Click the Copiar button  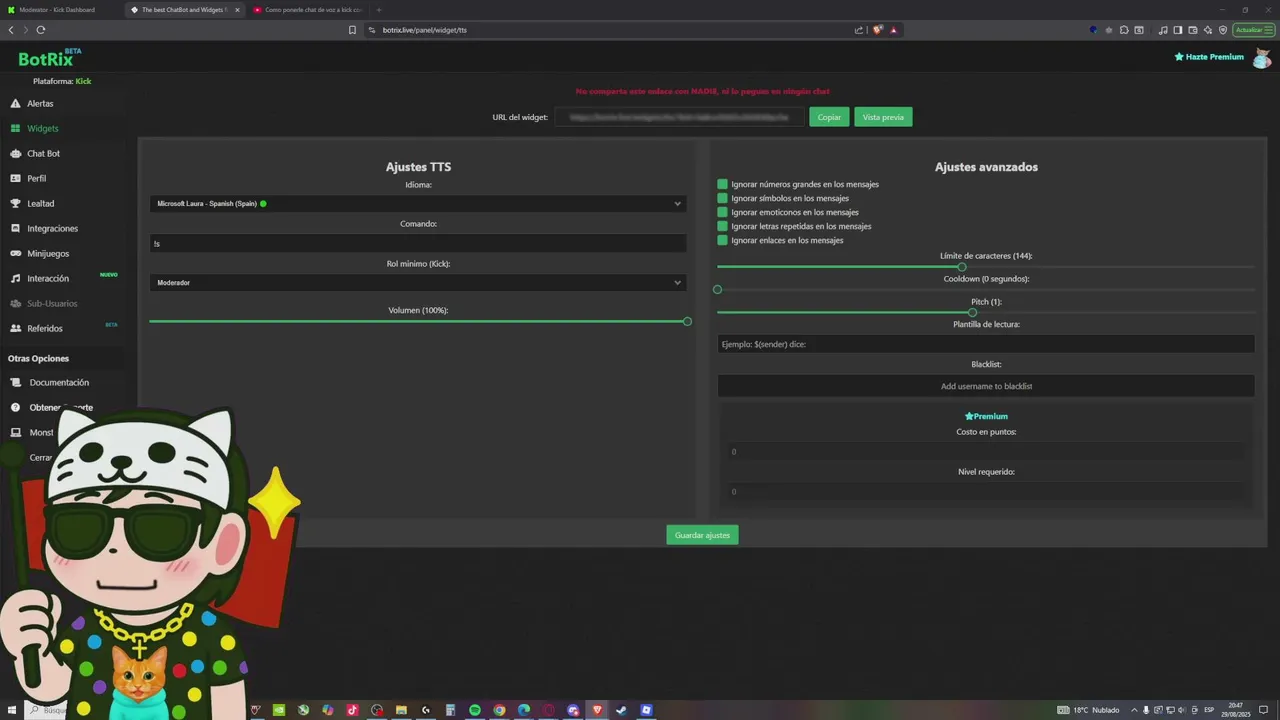(x=829, y=117)
